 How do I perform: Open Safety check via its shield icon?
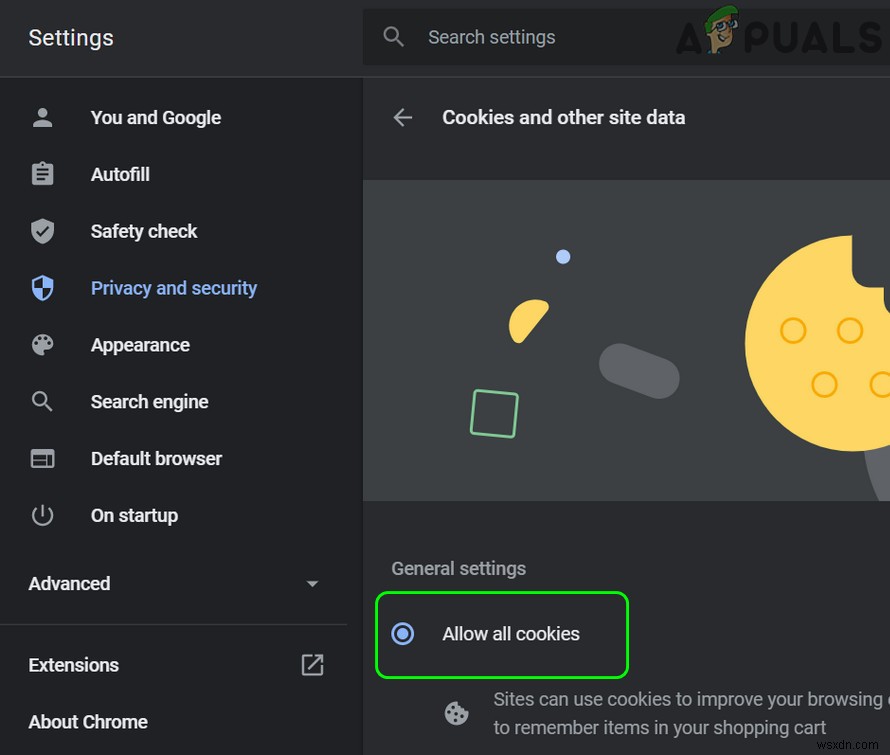pyautogui.click(x=42, y=231)
